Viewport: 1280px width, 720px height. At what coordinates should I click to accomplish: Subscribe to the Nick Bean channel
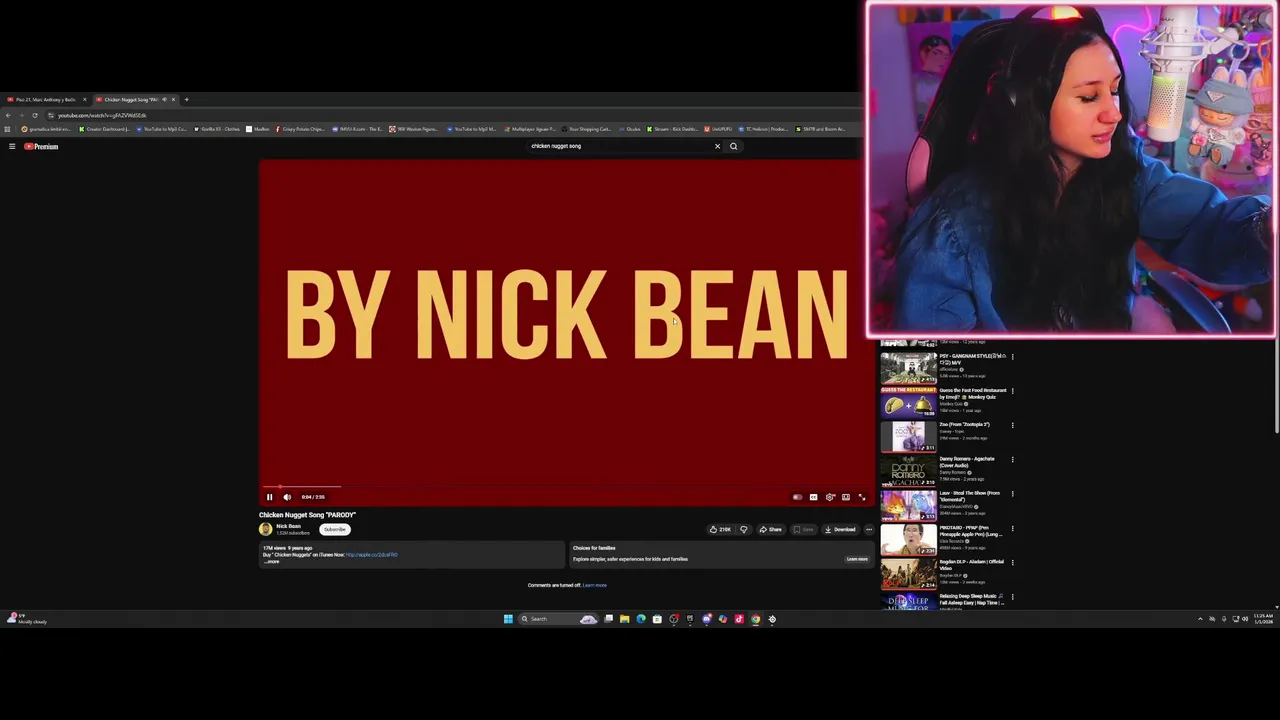point(335,529)
